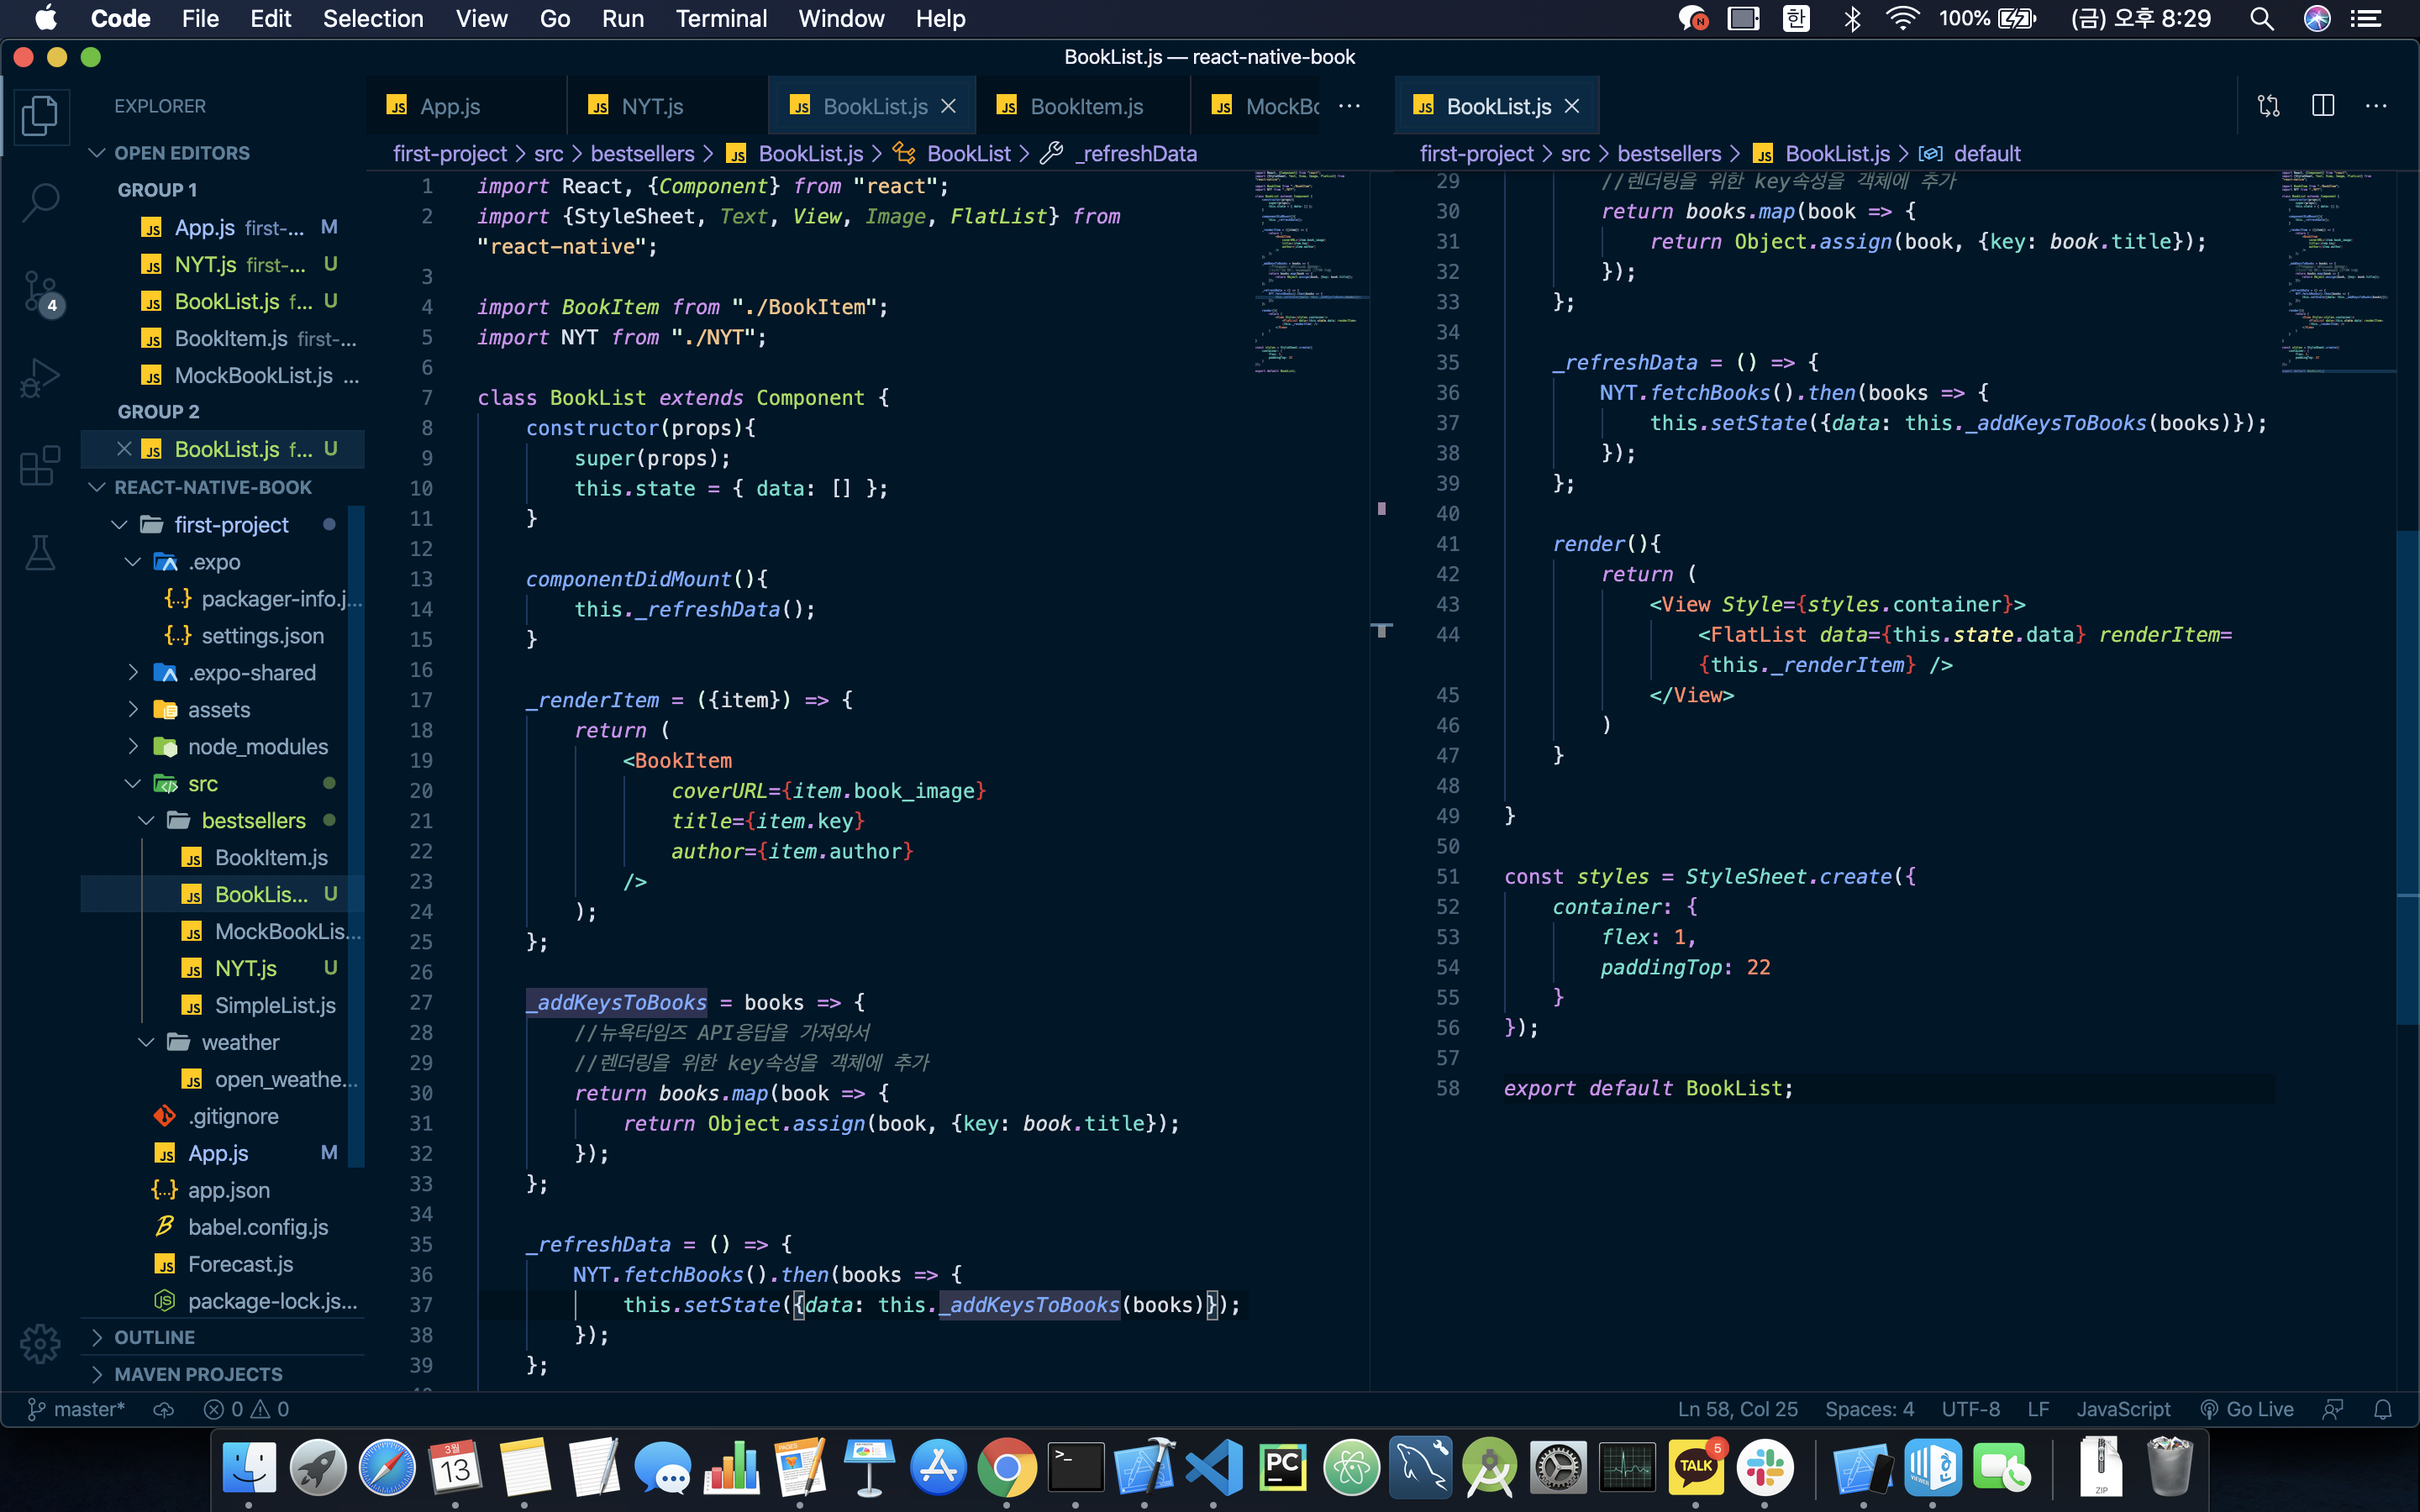Click the Split Editor Right icon

pyautogui.click(x=2322, y=106)
